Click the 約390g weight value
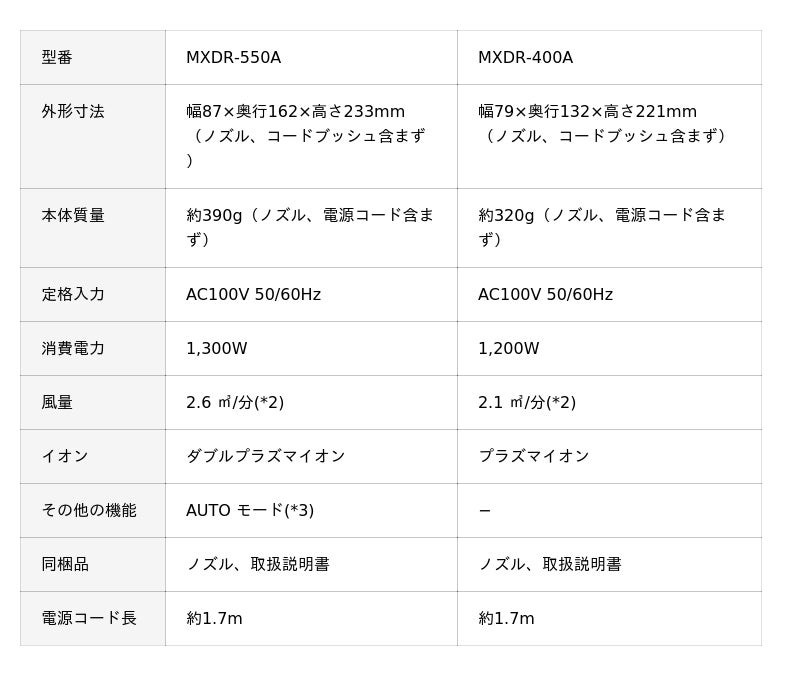This screenshot has height=676, width=800. pos(214,215)
